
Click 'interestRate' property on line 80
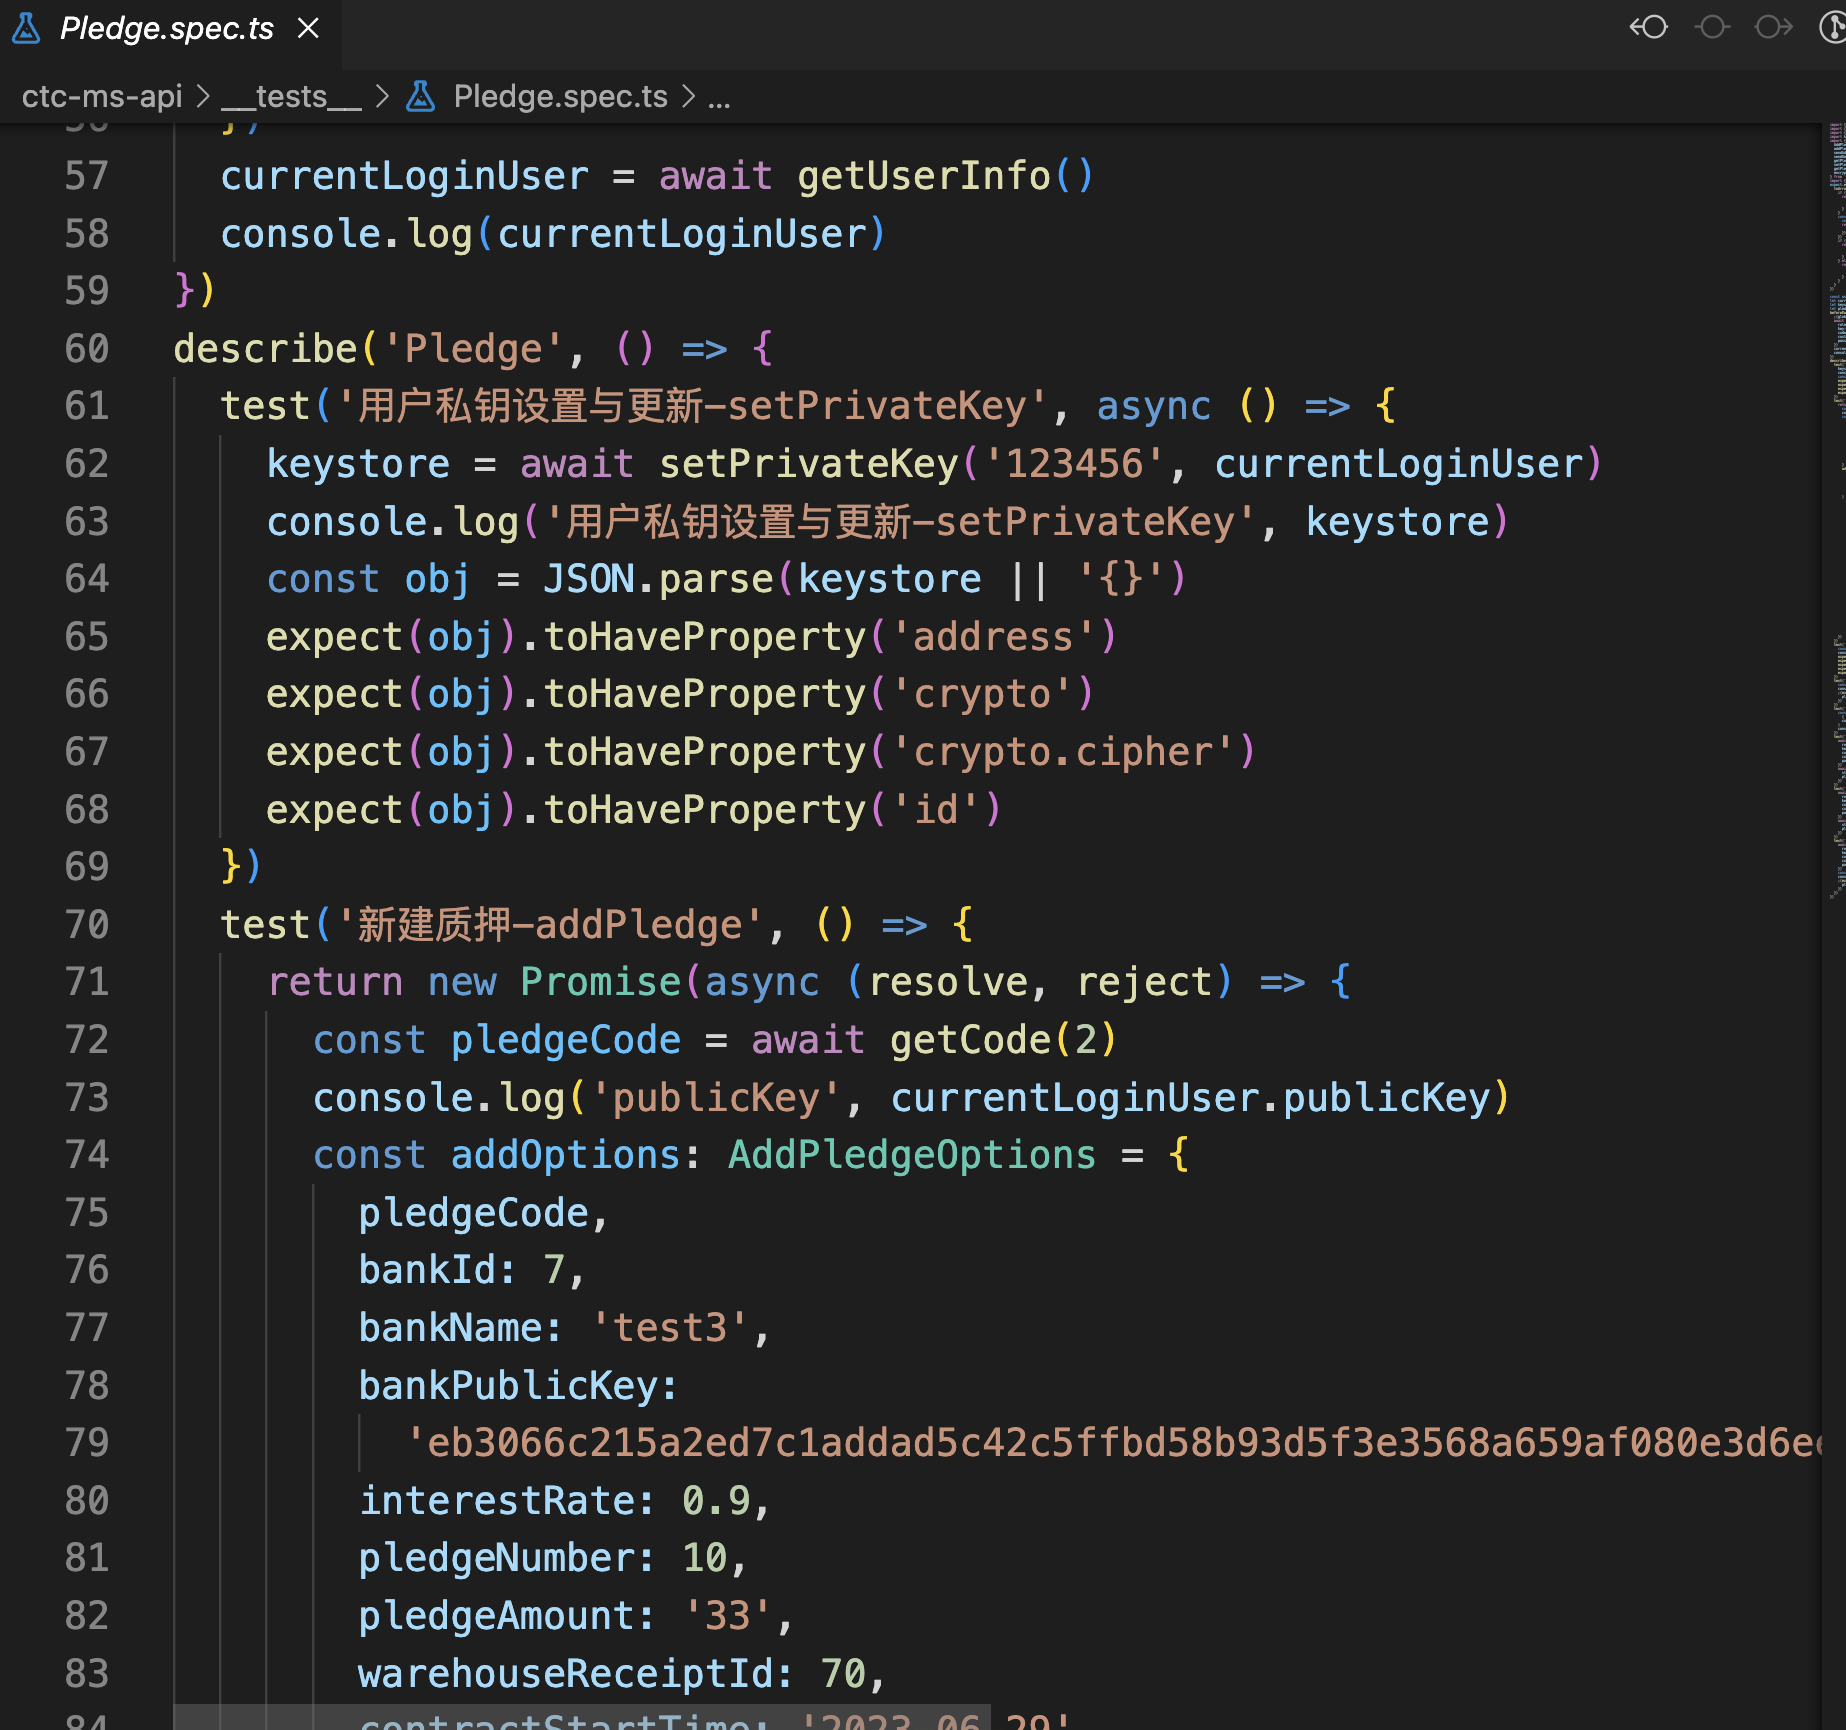pos(497,1501)
